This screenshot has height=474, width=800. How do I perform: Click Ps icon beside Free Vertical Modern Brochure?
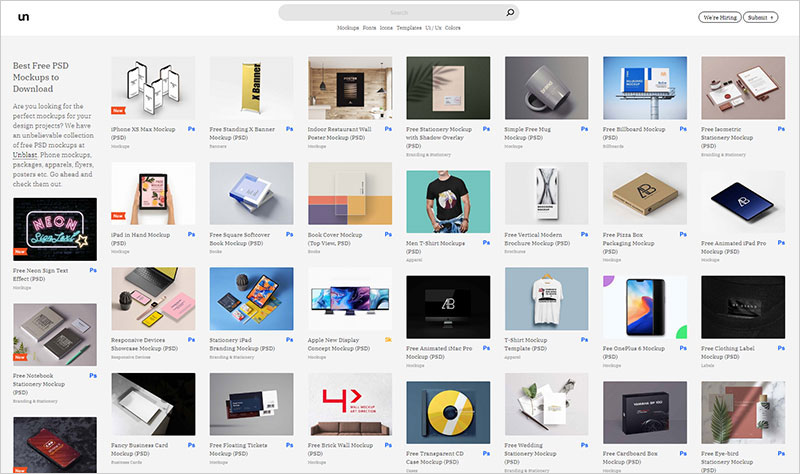(585, 234)
